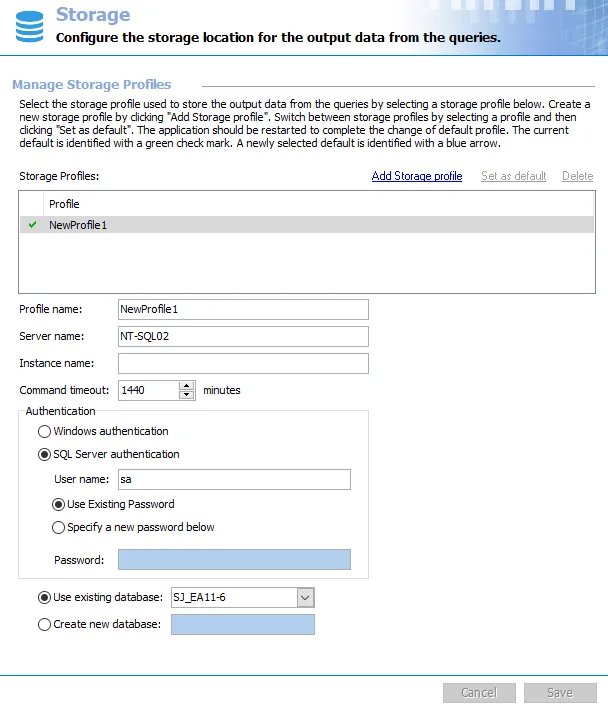
Task: Choose Specify a new password below
Action: pos(58,527)
